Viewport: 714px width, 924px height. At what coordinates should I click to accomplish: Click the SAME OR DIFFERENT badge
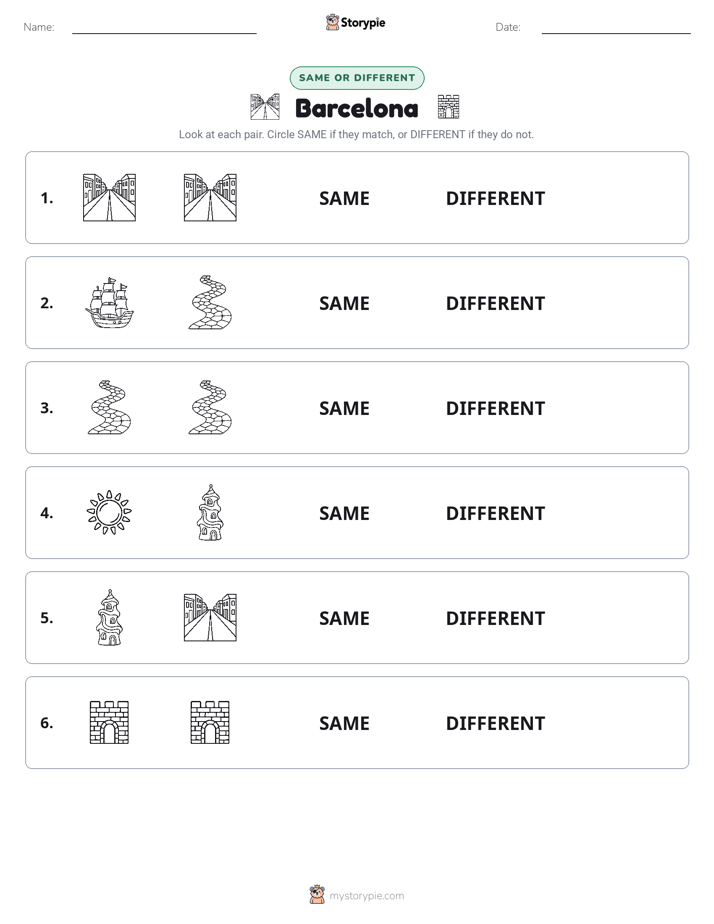(357, 78)
